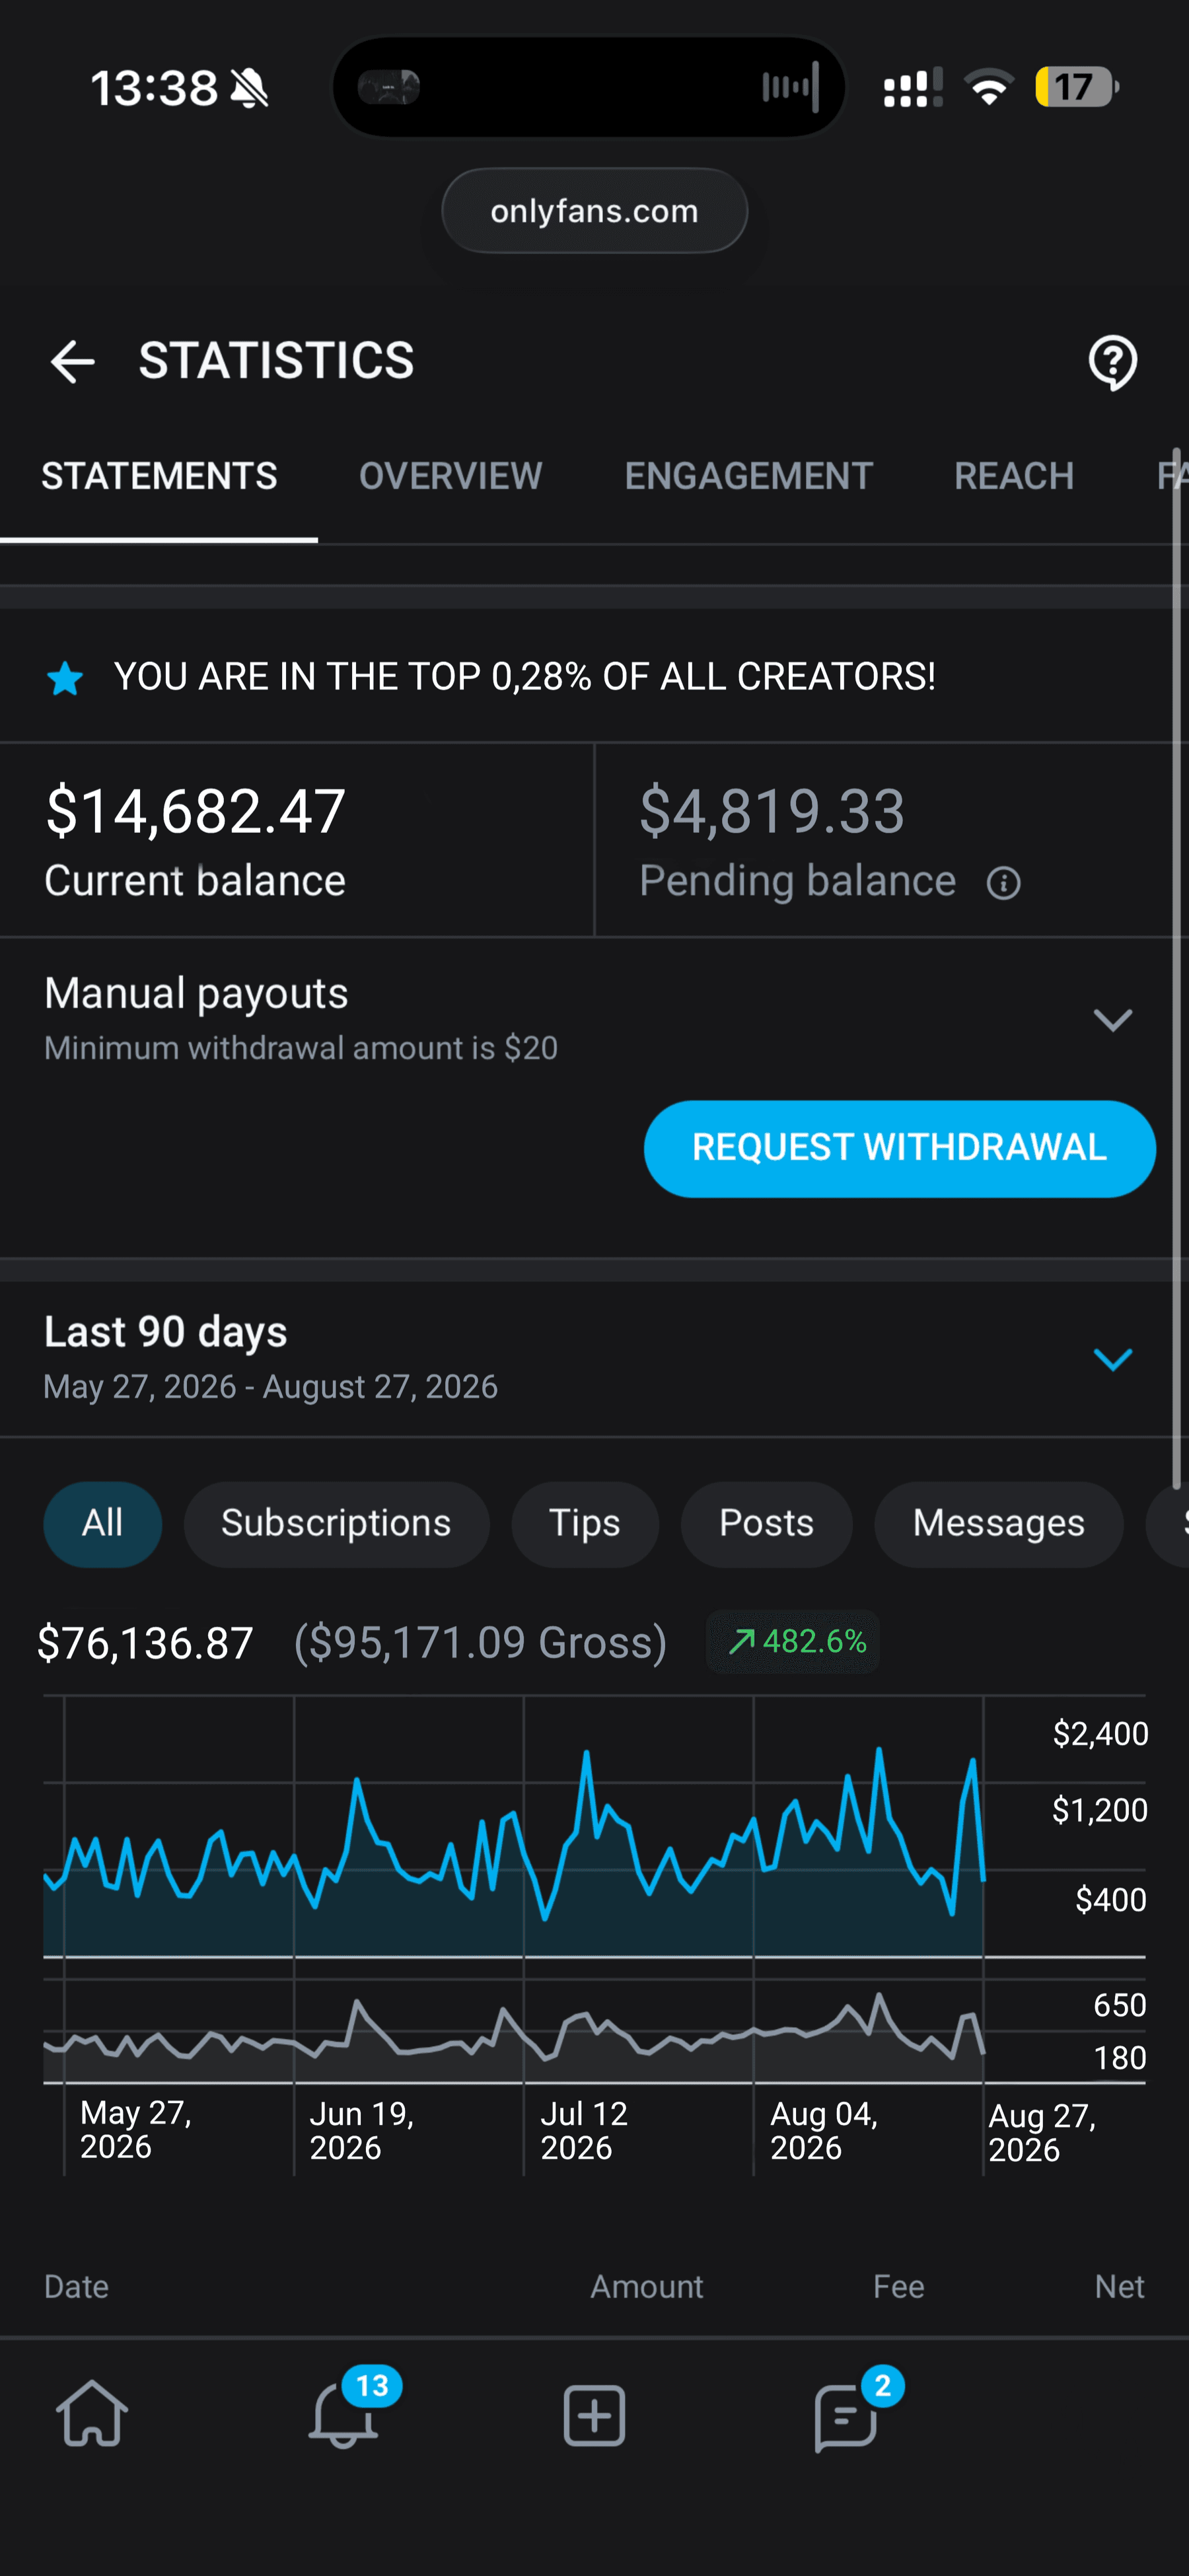Click the Request Withdrawal button
The height and width of the screenshot is (2576, 1189).
[x=900, y=1148]
